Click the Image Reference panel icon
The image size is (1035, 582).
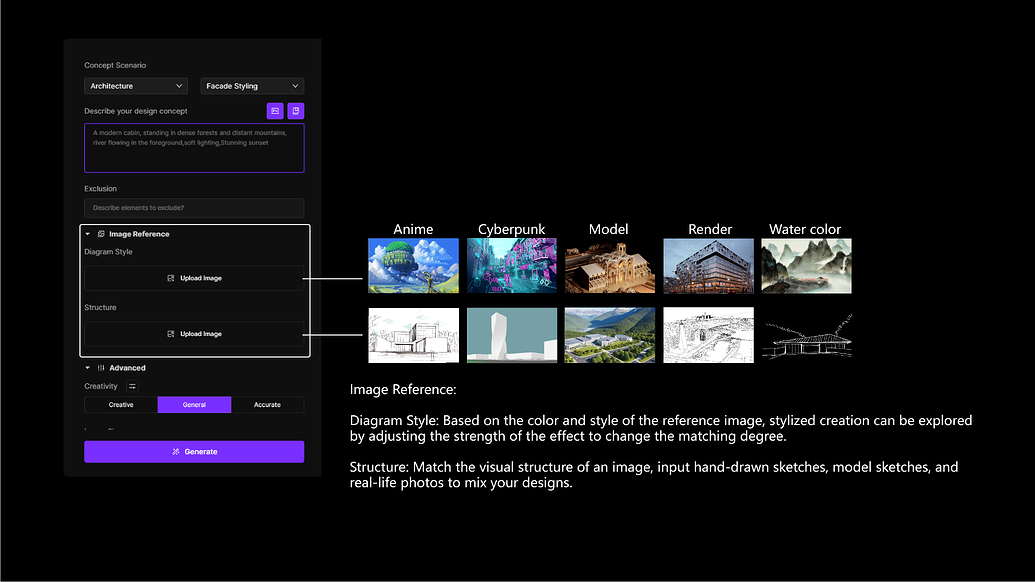click(x=100, y=234)
